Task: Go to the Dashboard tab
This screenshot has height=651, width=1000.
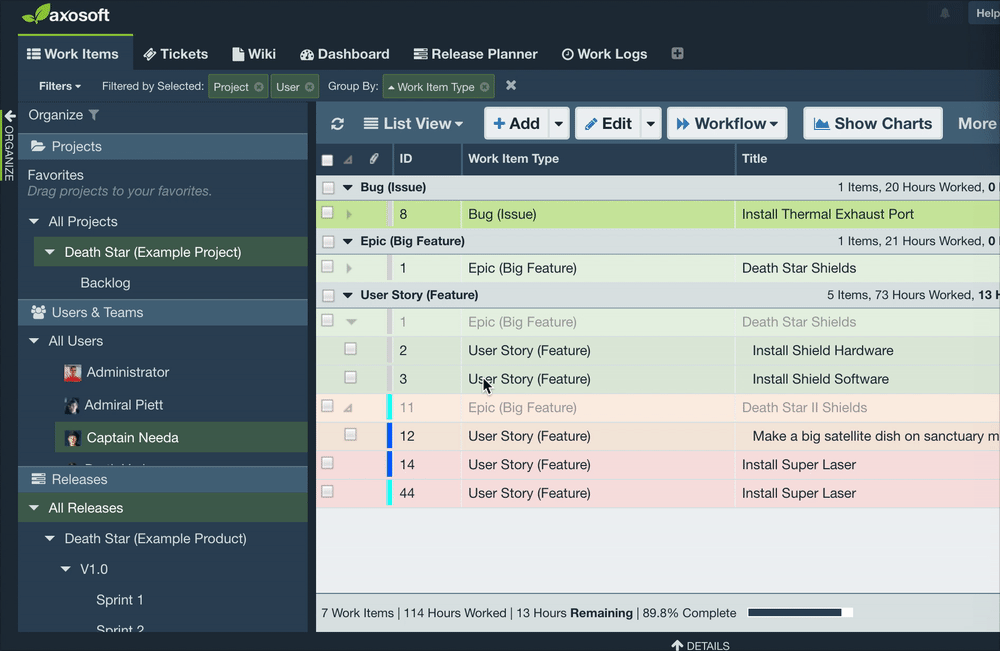Action: 345,54
